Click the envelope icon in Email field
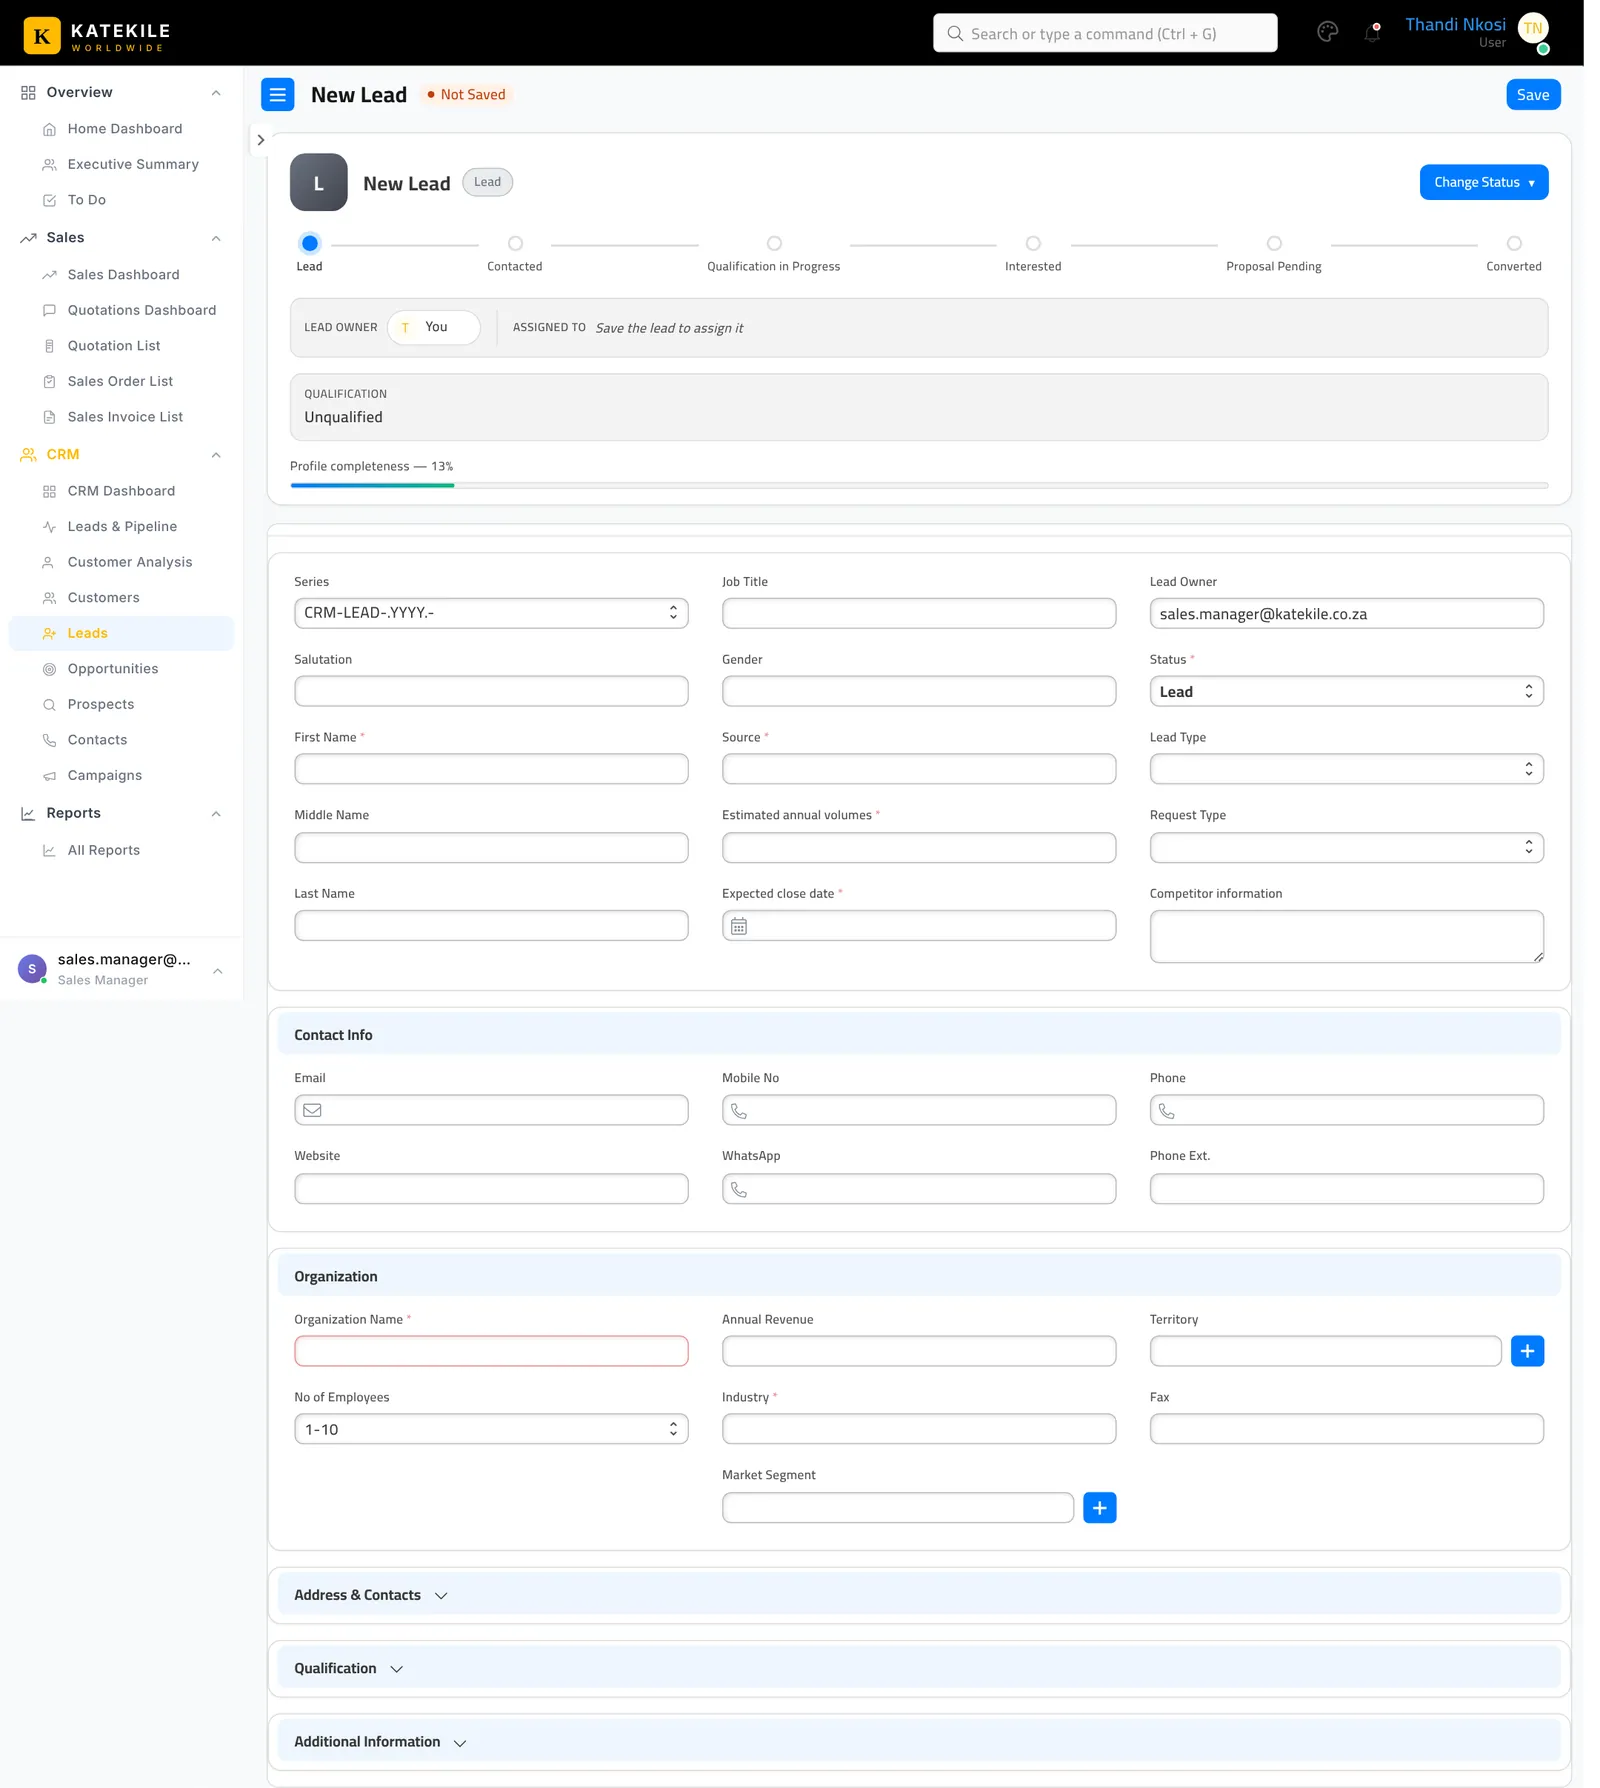 (312, 1110)
